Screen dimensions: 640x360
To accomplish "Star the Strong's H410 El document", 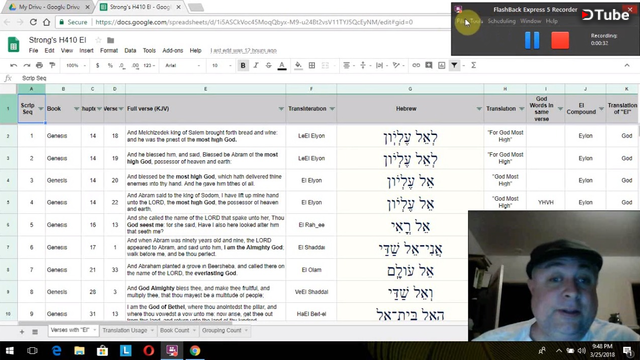I will coord(98,40).
